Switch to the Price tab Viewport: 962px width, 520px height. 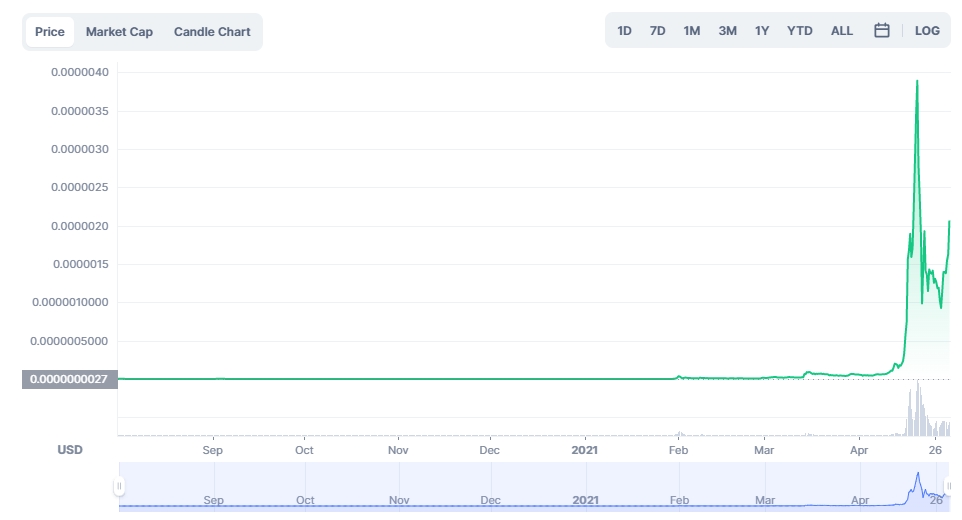50,32
